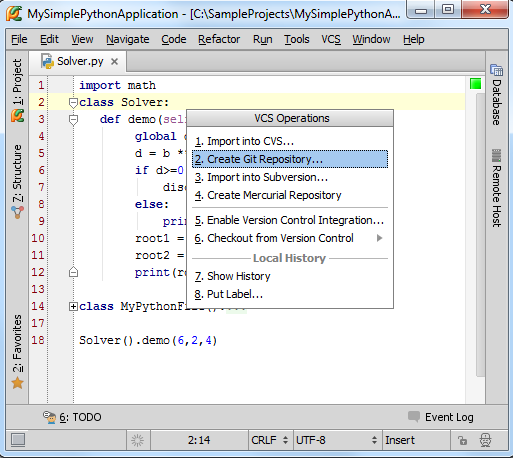Screen dimensions: 513x458
Task: Expand the folded MyPythonFile class
Action: point(73,306)
